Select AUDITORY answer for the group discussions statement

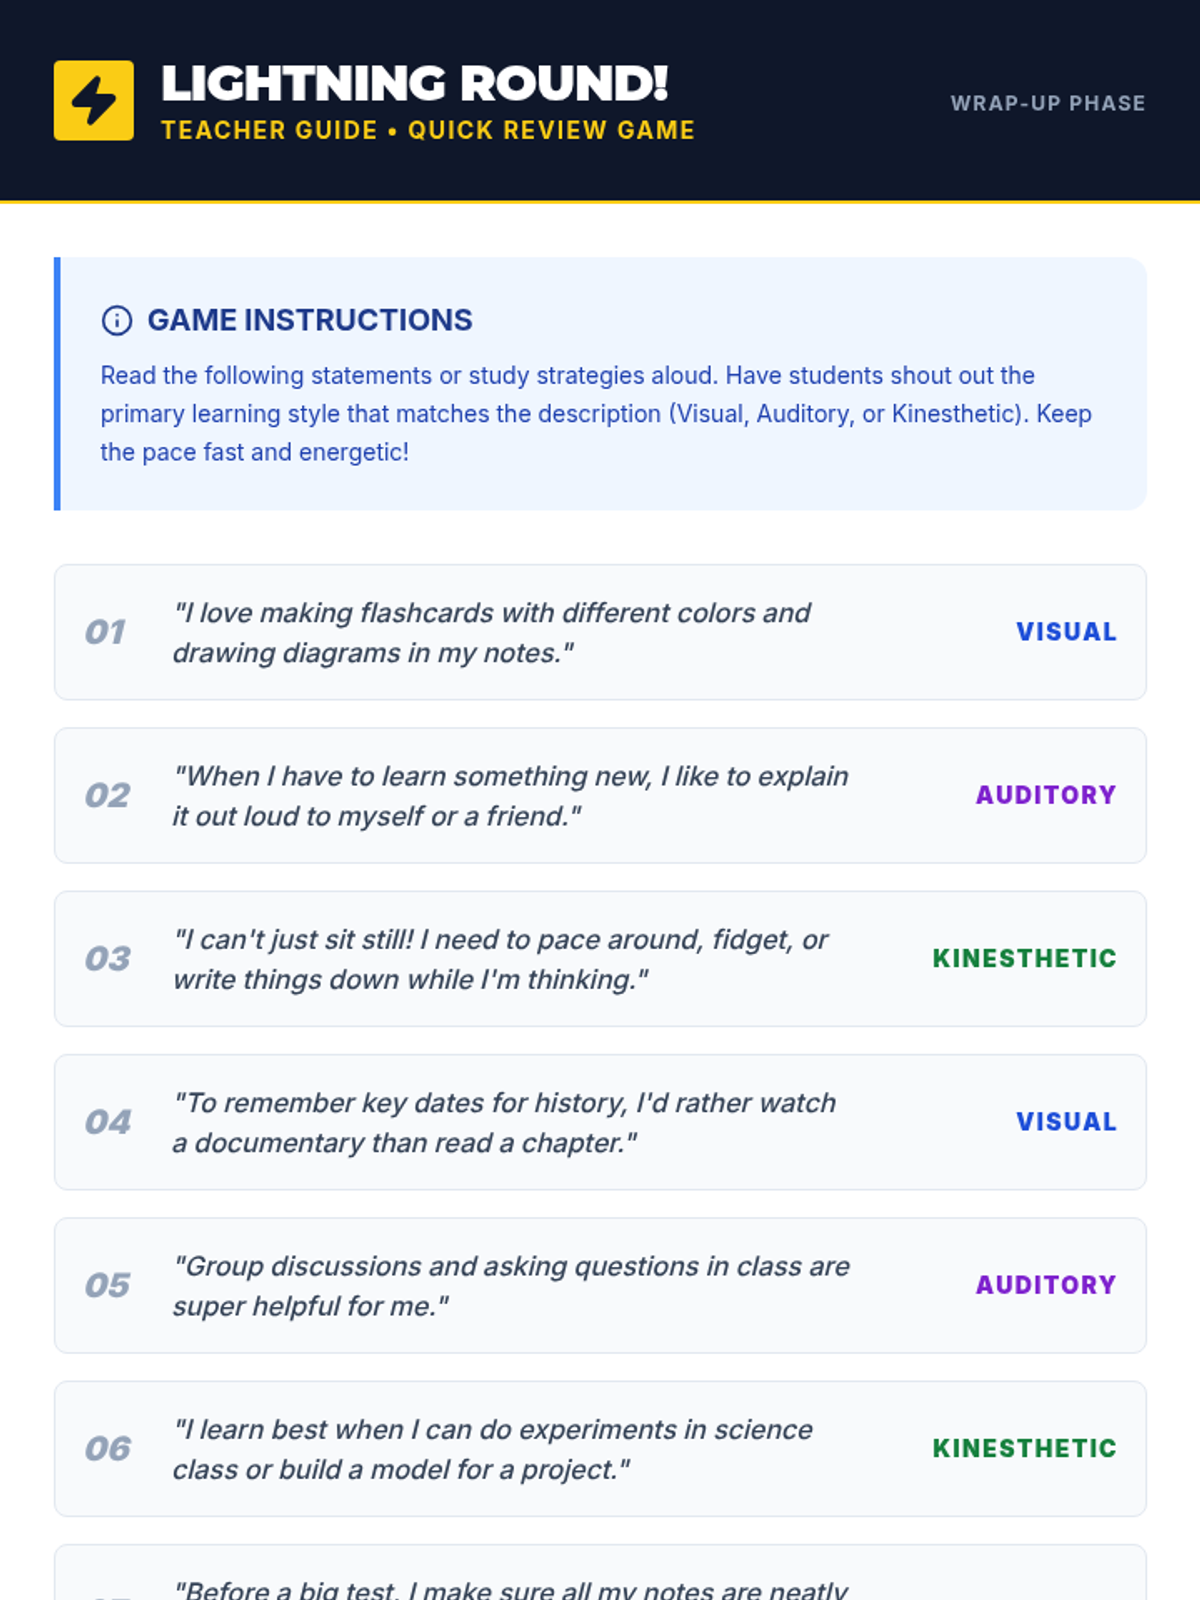[x=1045, y=1285]
